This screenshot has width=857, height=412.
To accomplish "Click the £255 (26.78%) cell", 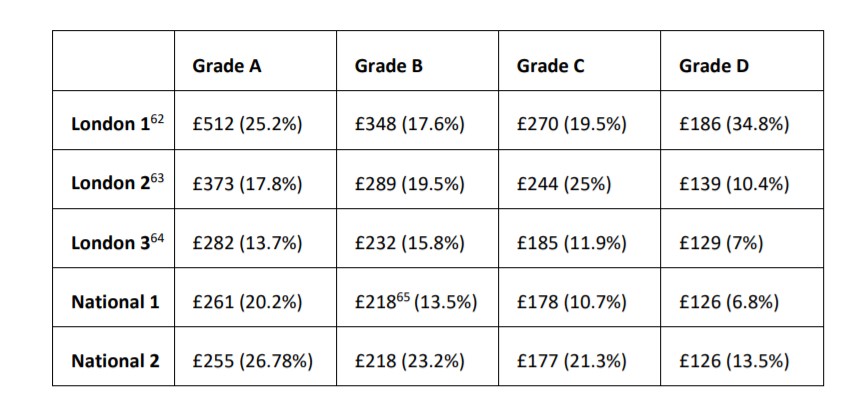I will 251,361.
